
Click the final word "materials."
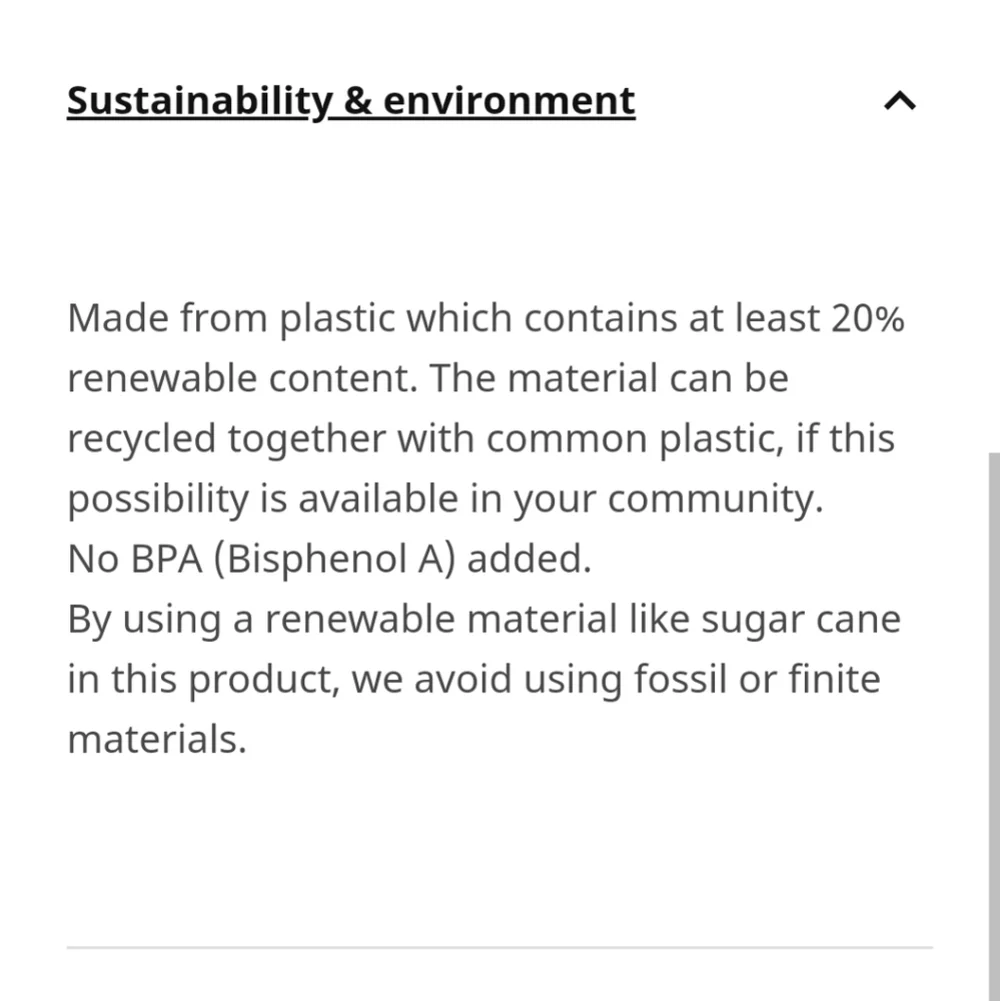[157, 739]
